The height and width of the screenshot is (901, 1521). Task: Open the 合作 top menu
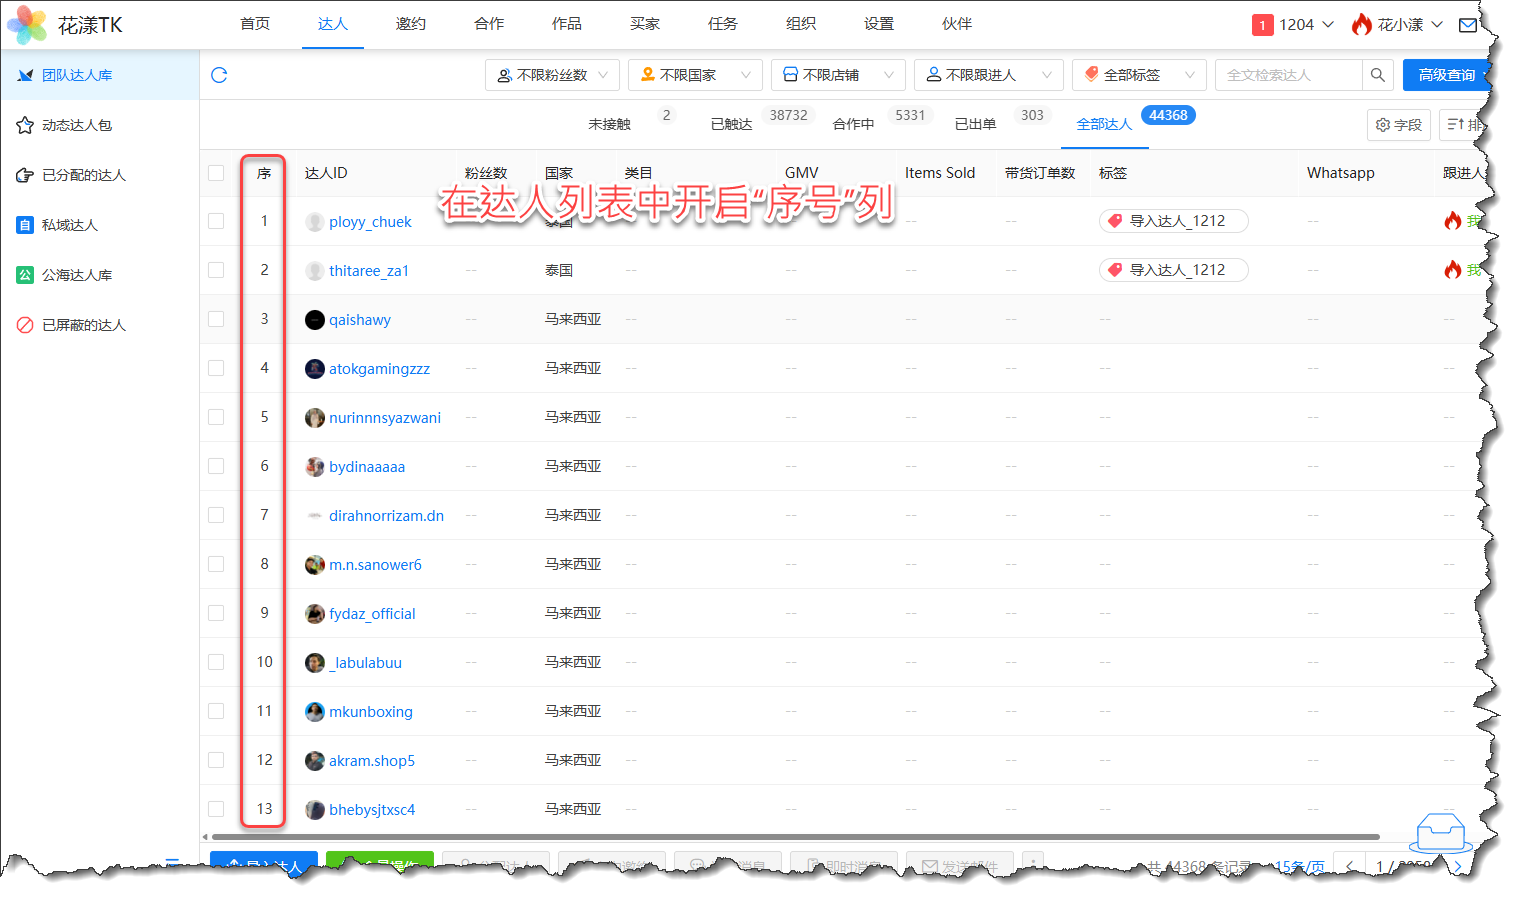[489, 24]
